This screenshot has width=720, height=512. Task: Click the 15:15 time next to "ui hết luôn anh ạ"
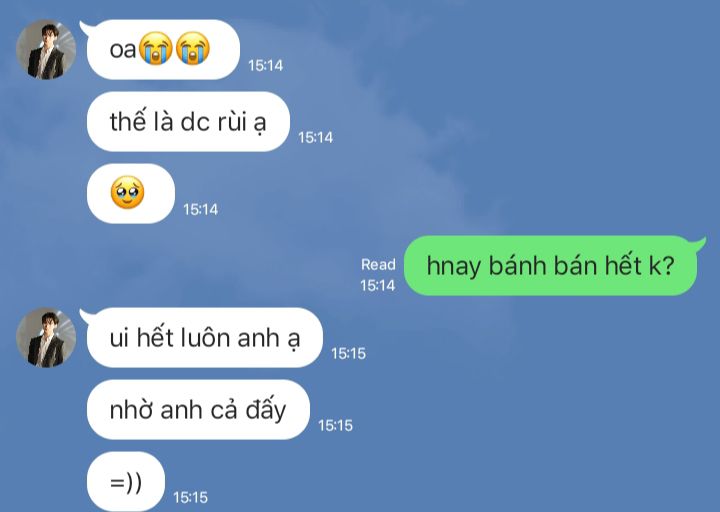click(x=349, y=353)
